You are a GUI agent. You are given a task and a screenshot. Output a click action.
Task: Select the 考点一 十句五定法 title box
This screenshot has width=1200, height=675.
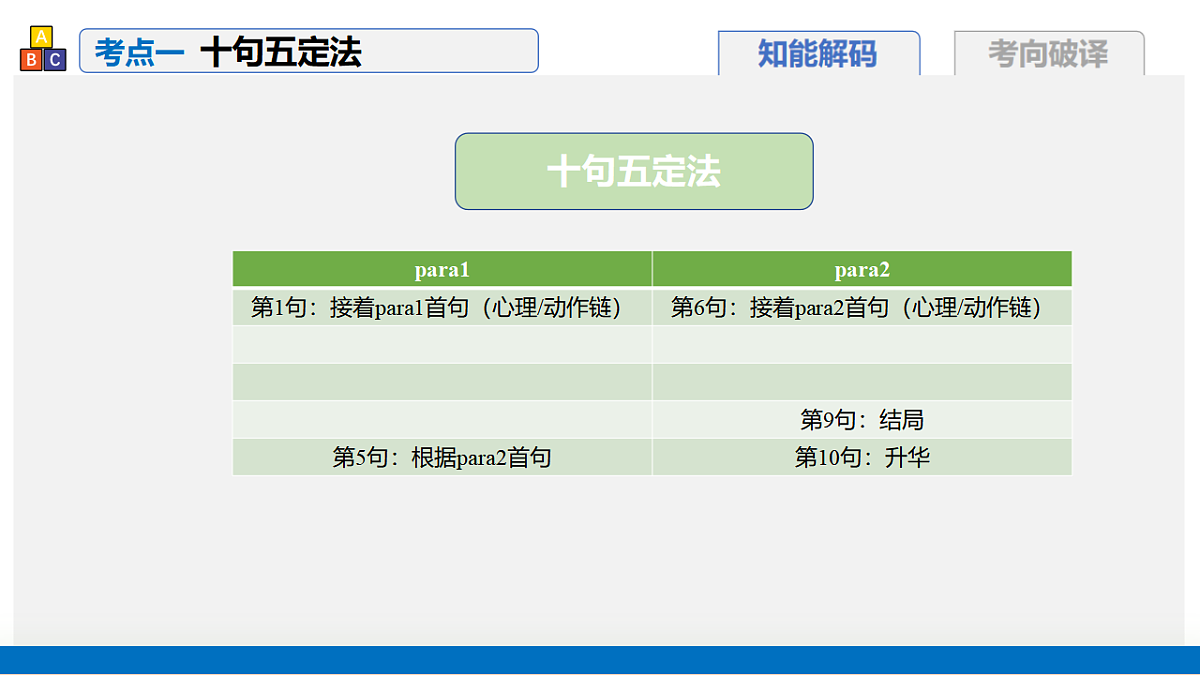pyautogui.click(x=309, y=51)
